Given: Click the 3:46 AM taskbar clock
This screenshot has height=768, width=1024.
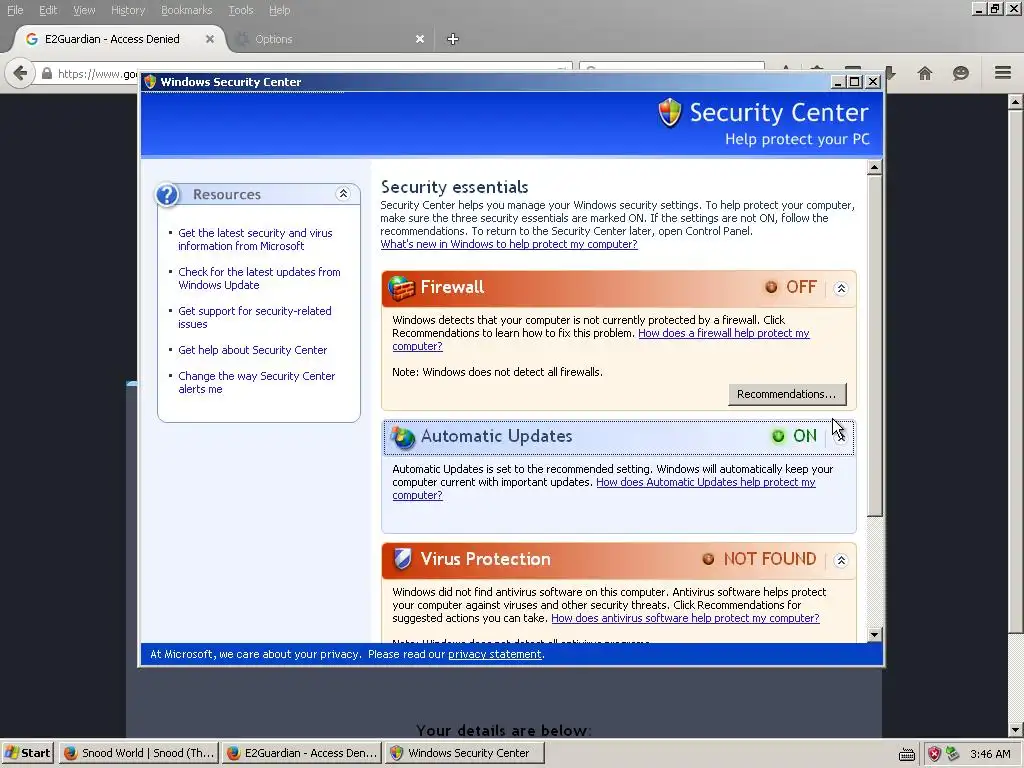Looking at the screenshot, I should pos(990,754).
